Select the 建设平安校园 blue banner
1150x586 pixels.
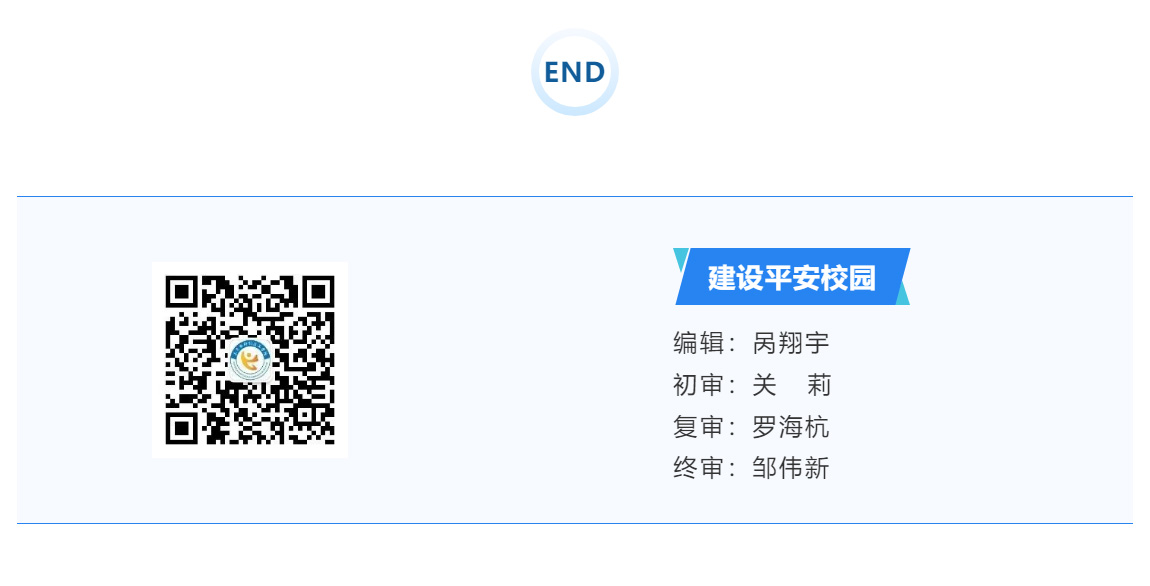[x=792, y=276]
